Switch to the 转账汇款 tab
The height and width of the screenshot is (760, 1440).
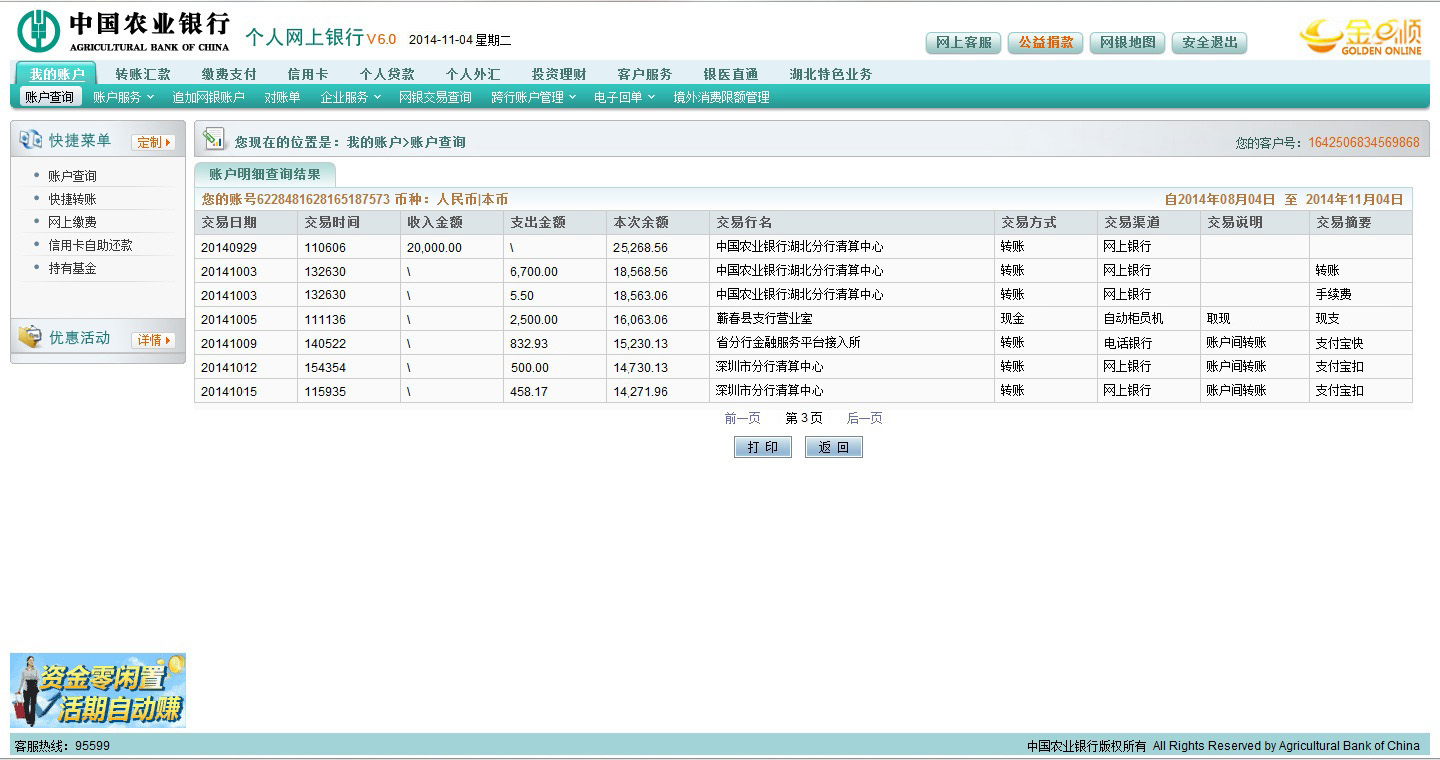[142, 74]
